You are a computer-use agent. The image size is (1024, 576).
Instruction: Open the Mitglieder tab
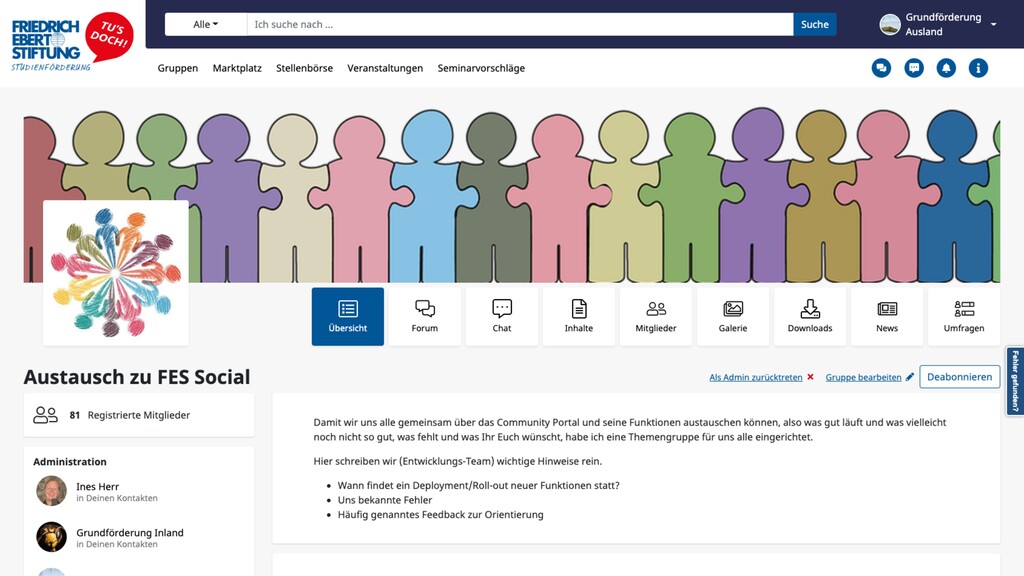tap(656, 317)
